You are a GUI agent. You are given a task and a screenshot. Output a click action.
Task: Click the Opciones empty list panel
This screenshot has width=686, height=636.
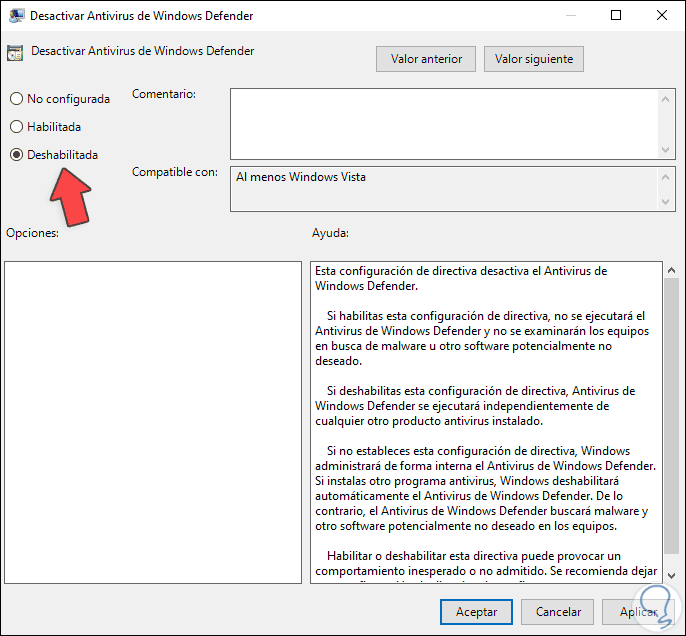click(x=153, y=423)
